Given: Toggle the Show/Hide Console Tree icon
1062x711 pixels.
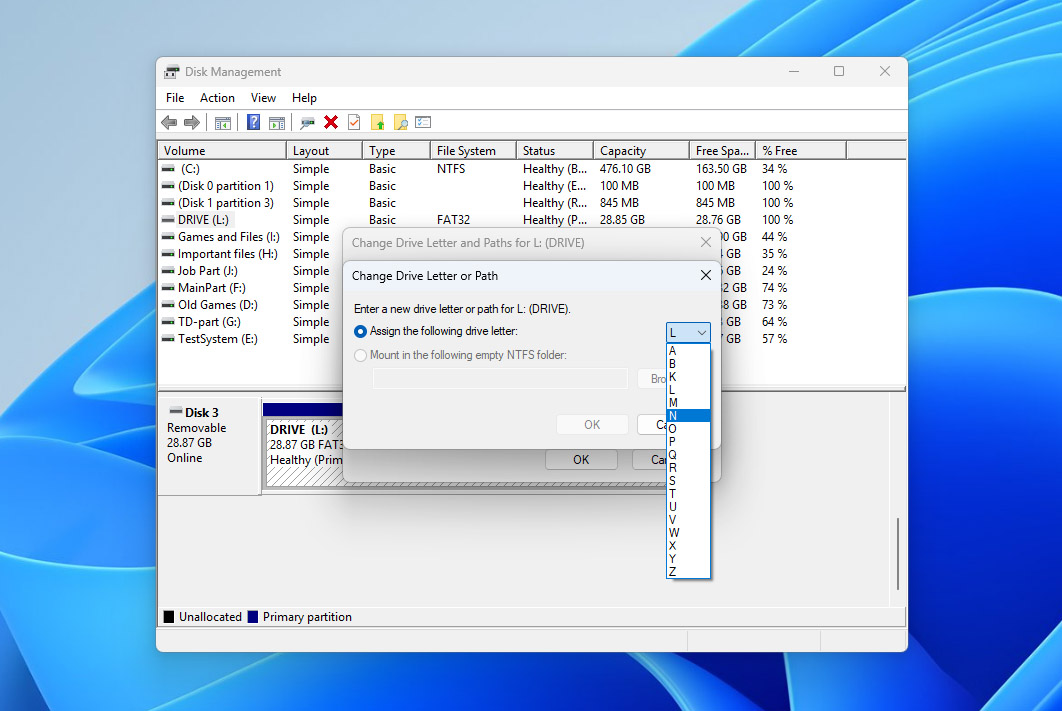Looking at the screenshot, I should [223, 123].
